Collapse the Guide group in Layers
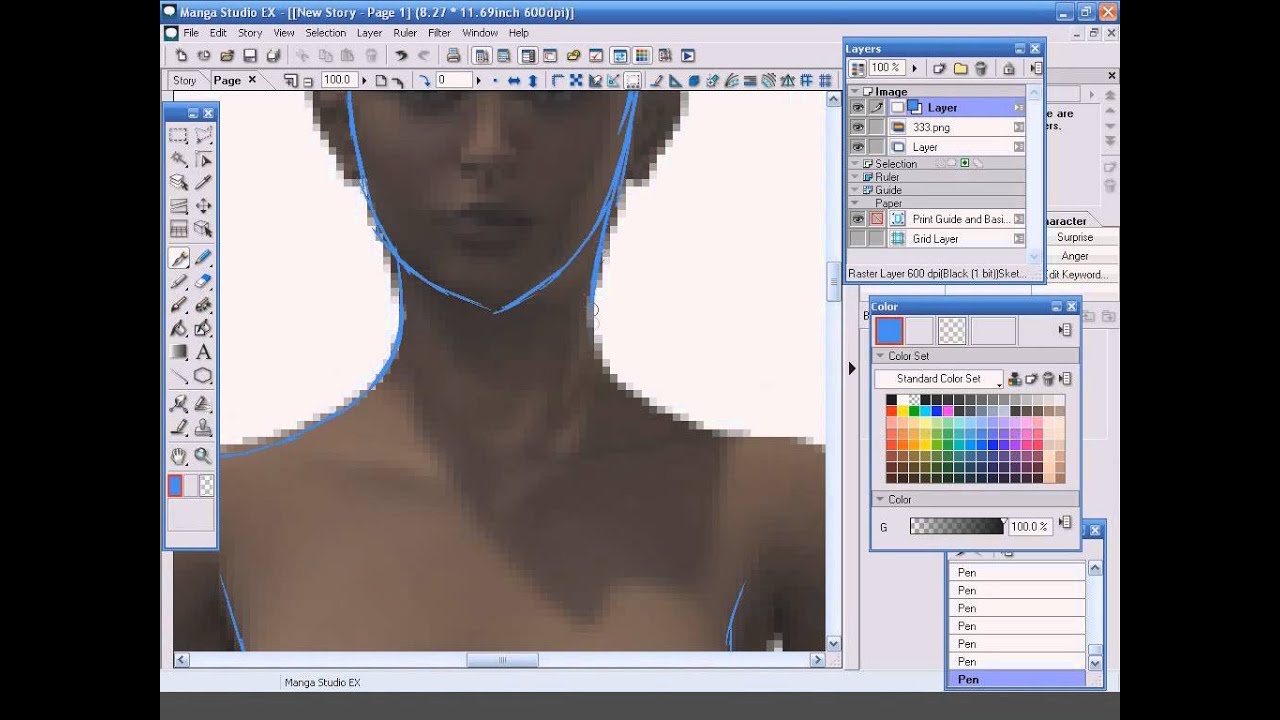This screenshot has width=1280, height=720. [x=855, y=190]
